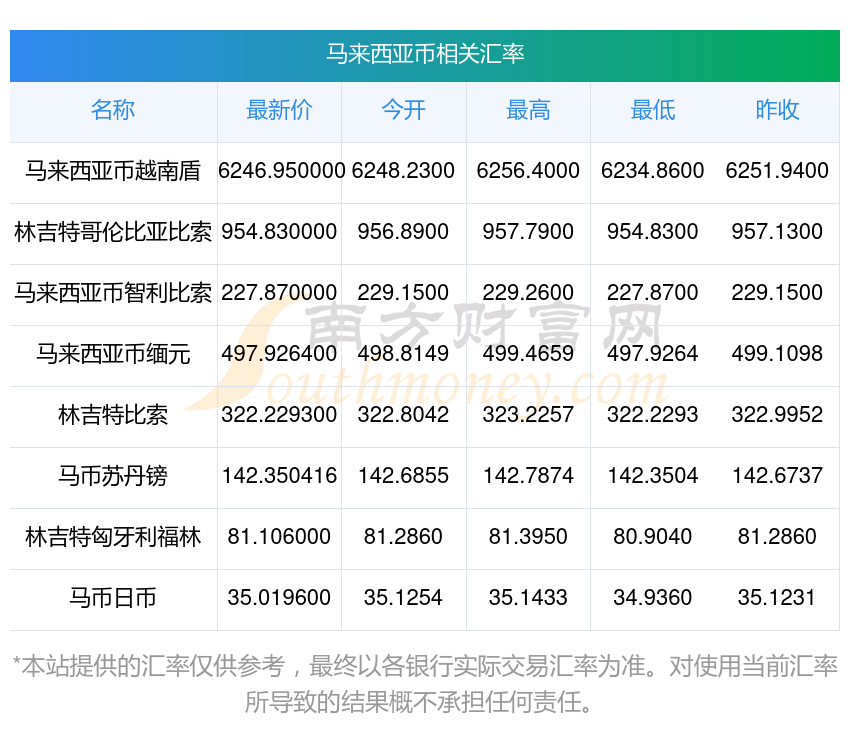850x733 pixels.
Task: Select latest price 322.229300
Action: pyautogui.click(x=279, y=415)
